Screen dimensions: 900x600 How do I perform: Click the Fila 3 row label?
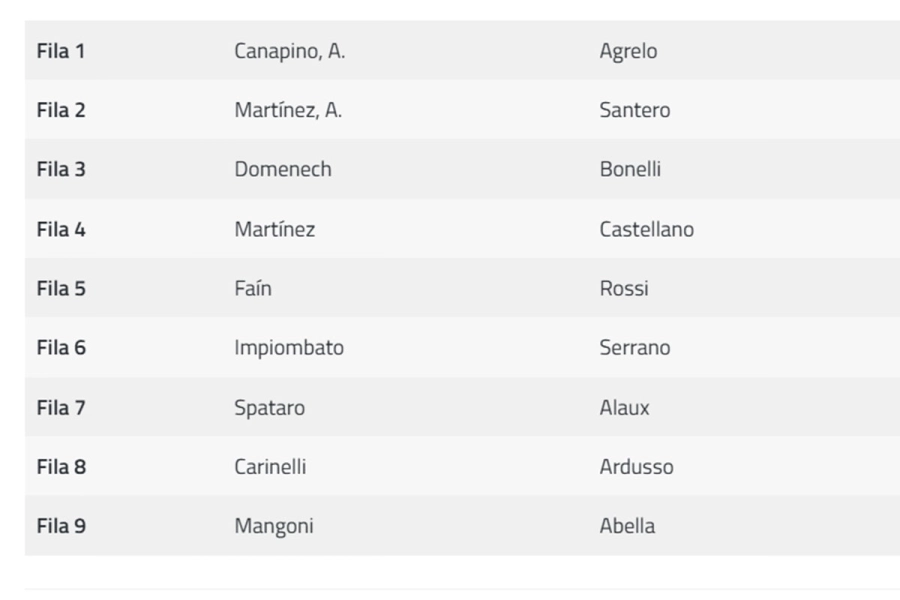point(61,169)
